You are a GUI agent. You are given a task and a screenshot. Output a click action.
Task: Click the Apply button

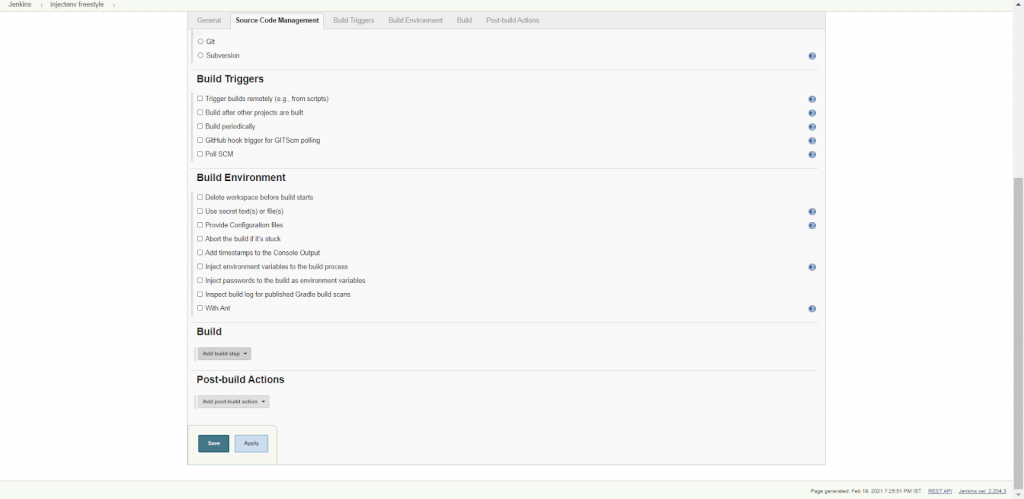(251, 443)
